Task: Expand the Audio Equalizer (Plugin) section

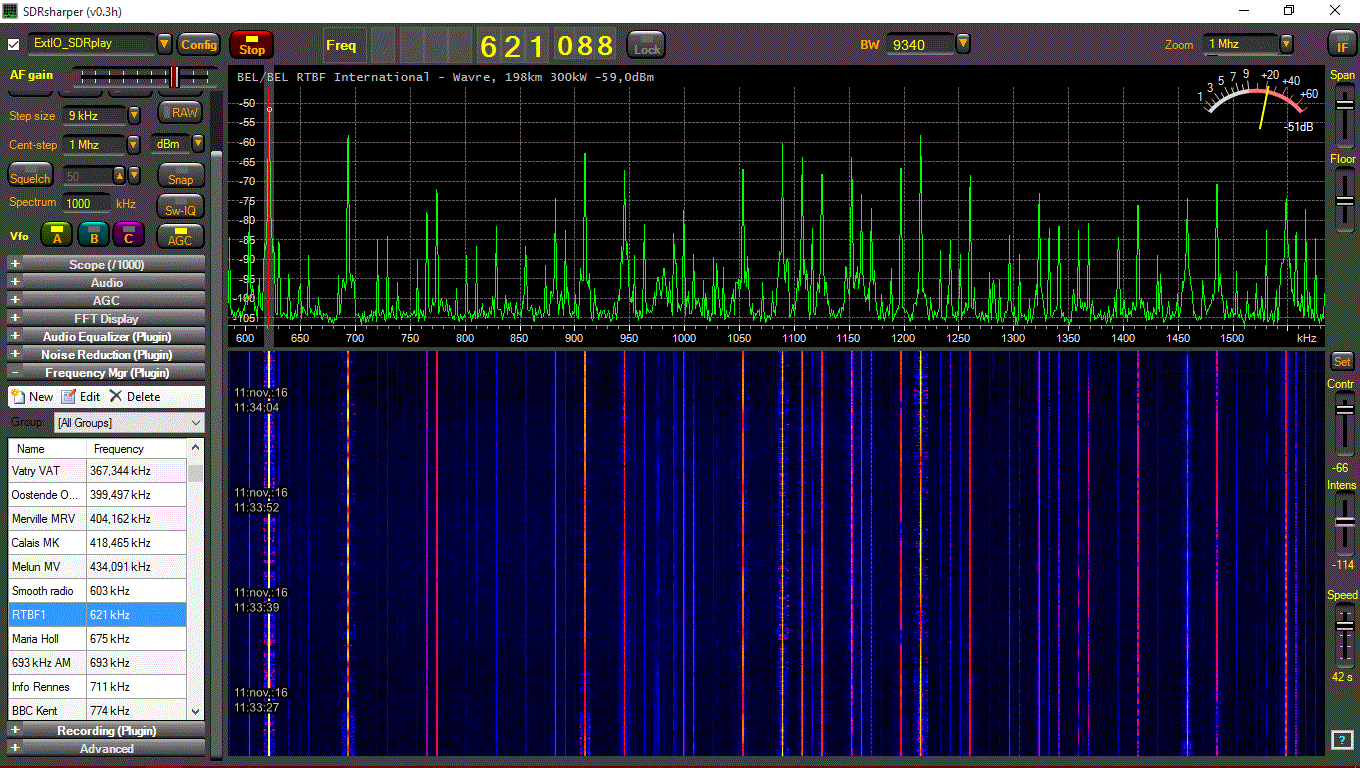Action: 106,336
